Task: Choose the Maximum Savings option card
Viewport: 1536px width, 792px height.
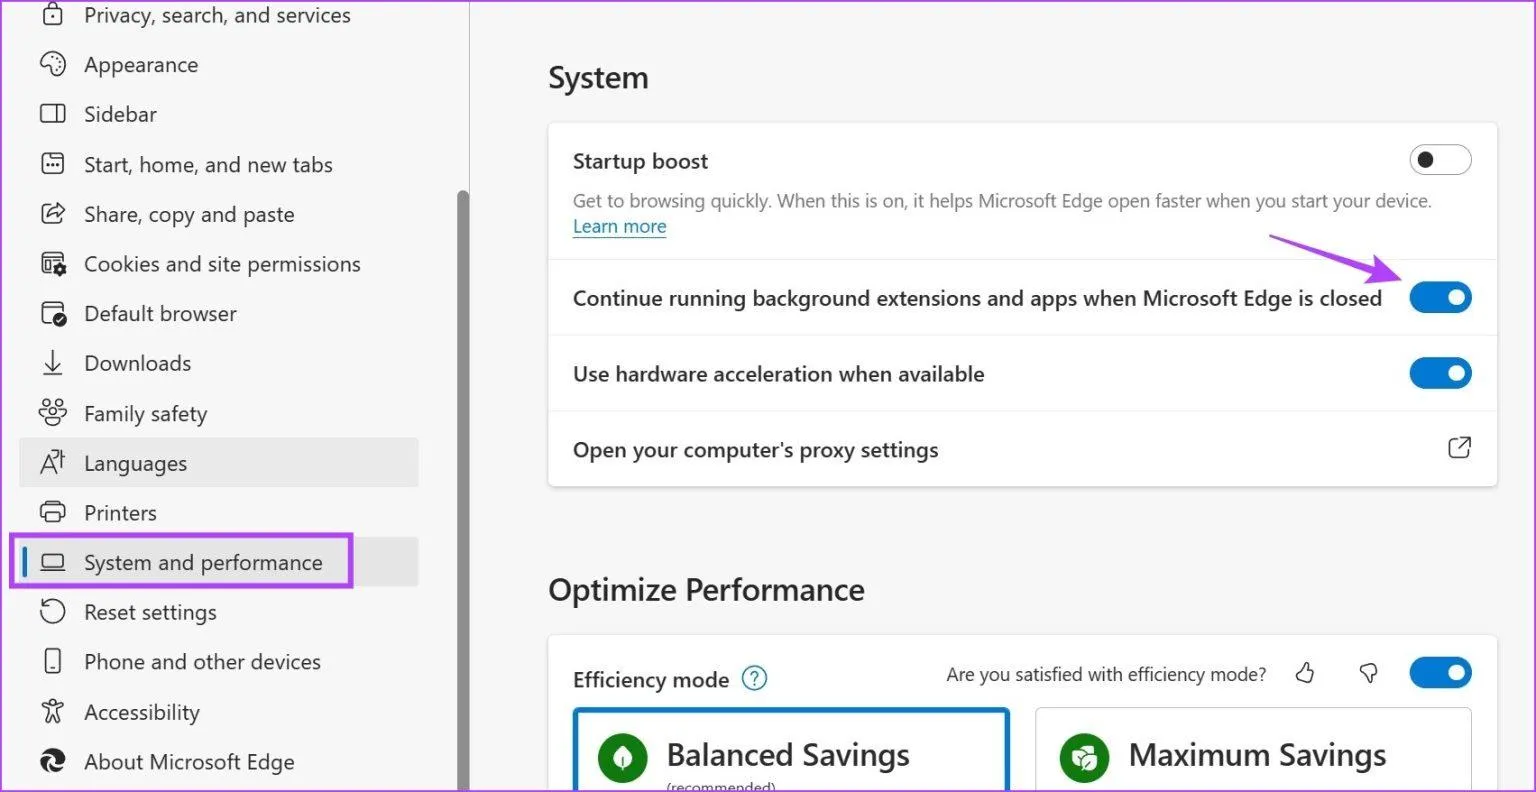Action: 1253,750
